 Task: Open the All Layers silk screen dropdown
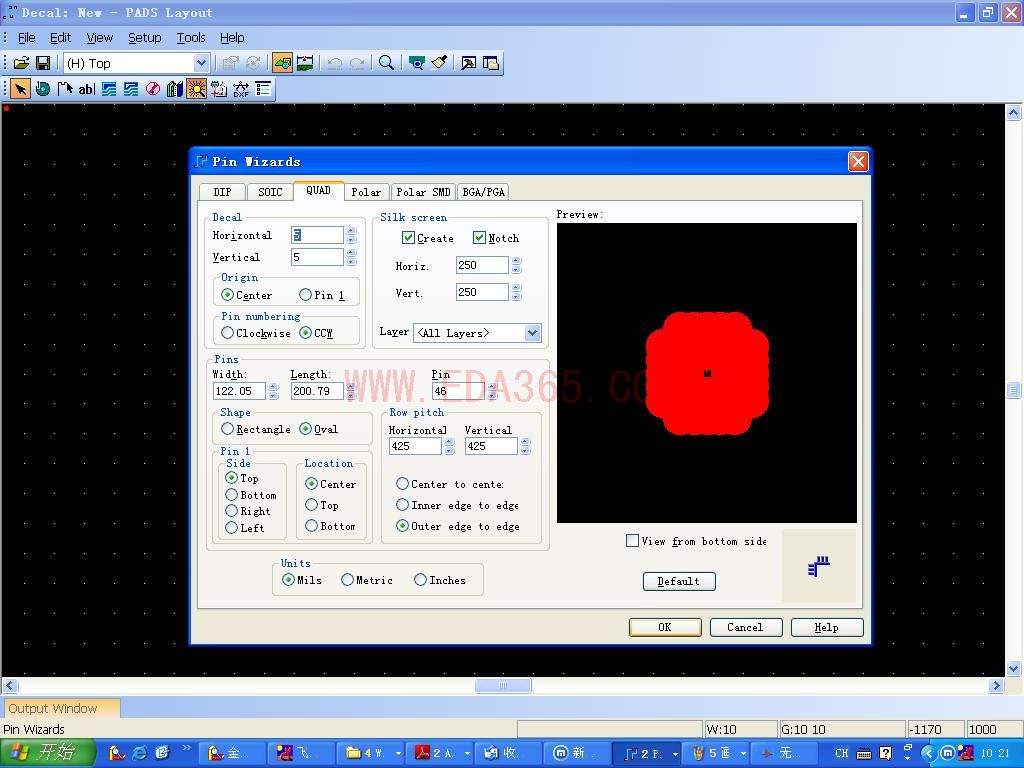pyautogui.click(x=533, y=333)
